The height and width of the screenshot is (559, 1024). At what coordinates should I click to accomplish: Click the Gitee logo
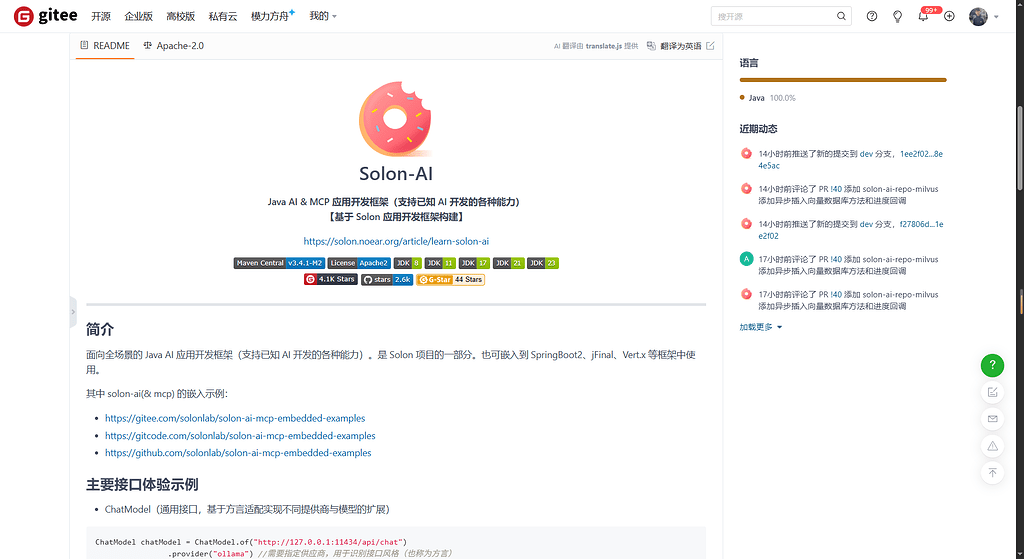(x=46, y=16)
